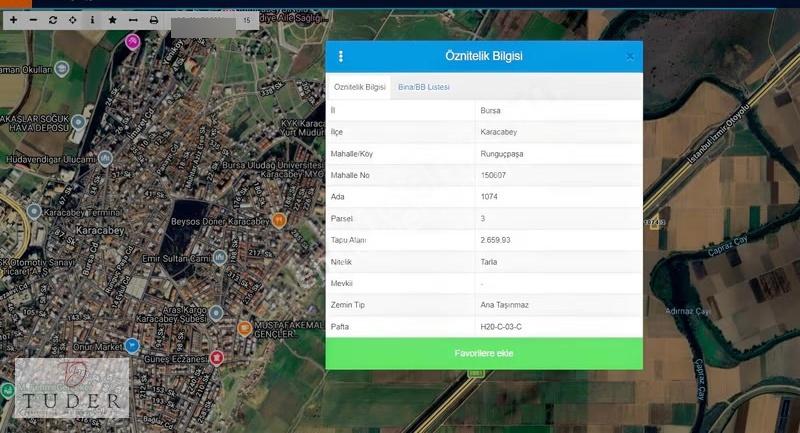Click the İstanbul-İzmir Otoyolu road label
800x433 pixels.
coord(718,134)
